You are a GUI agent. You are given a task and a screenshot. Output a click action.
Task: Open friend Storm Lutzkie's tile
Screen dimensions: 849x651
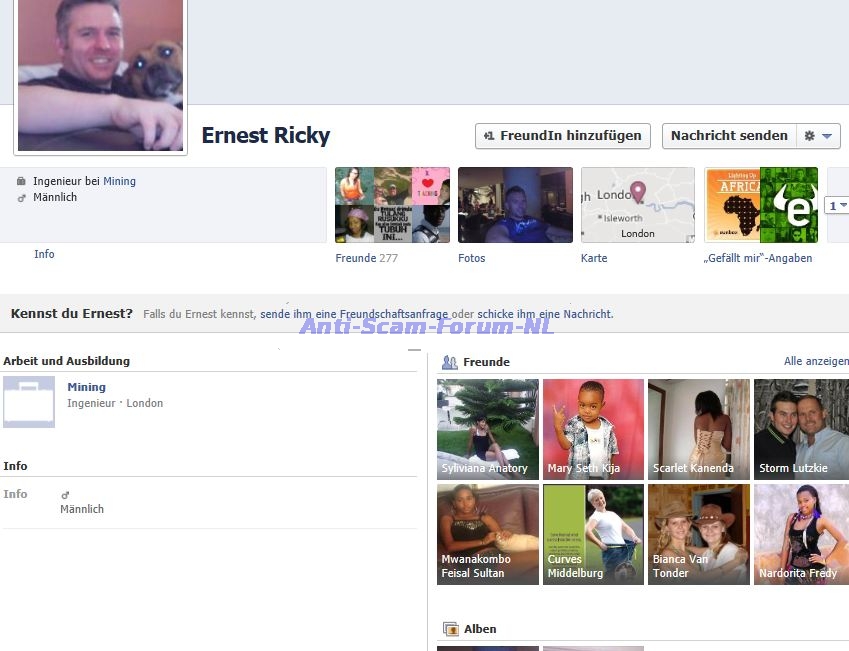(x=801, y=429)
